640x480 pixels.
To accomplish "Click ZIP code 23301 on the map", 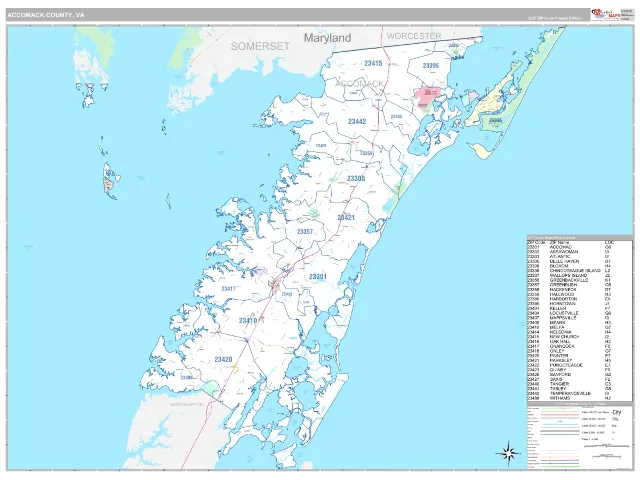I will point(318,277).
